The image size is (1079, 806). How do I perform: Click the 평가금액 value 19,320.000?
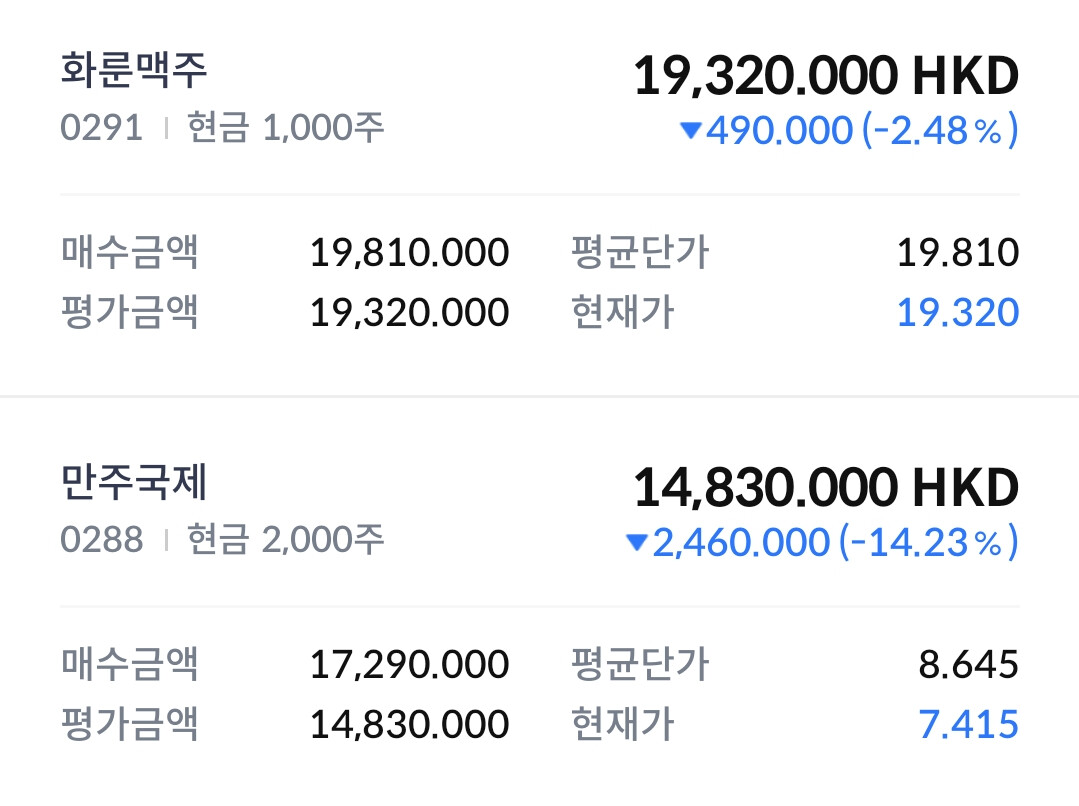pyautogui.click(x=409, y=313)
